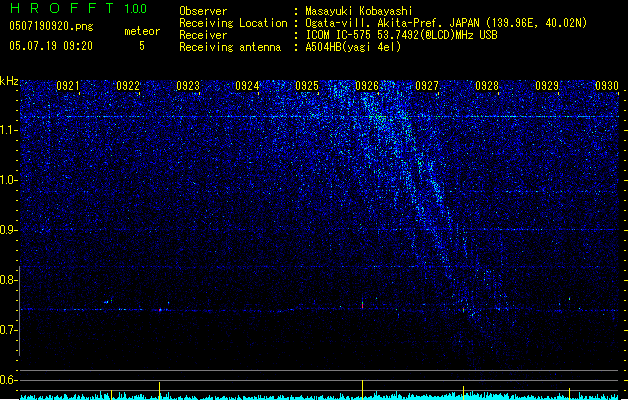Screen dimensions: 629x400
Task: Click the yellow meteor marker between 0927 and 0928
Action: (463, 392)
